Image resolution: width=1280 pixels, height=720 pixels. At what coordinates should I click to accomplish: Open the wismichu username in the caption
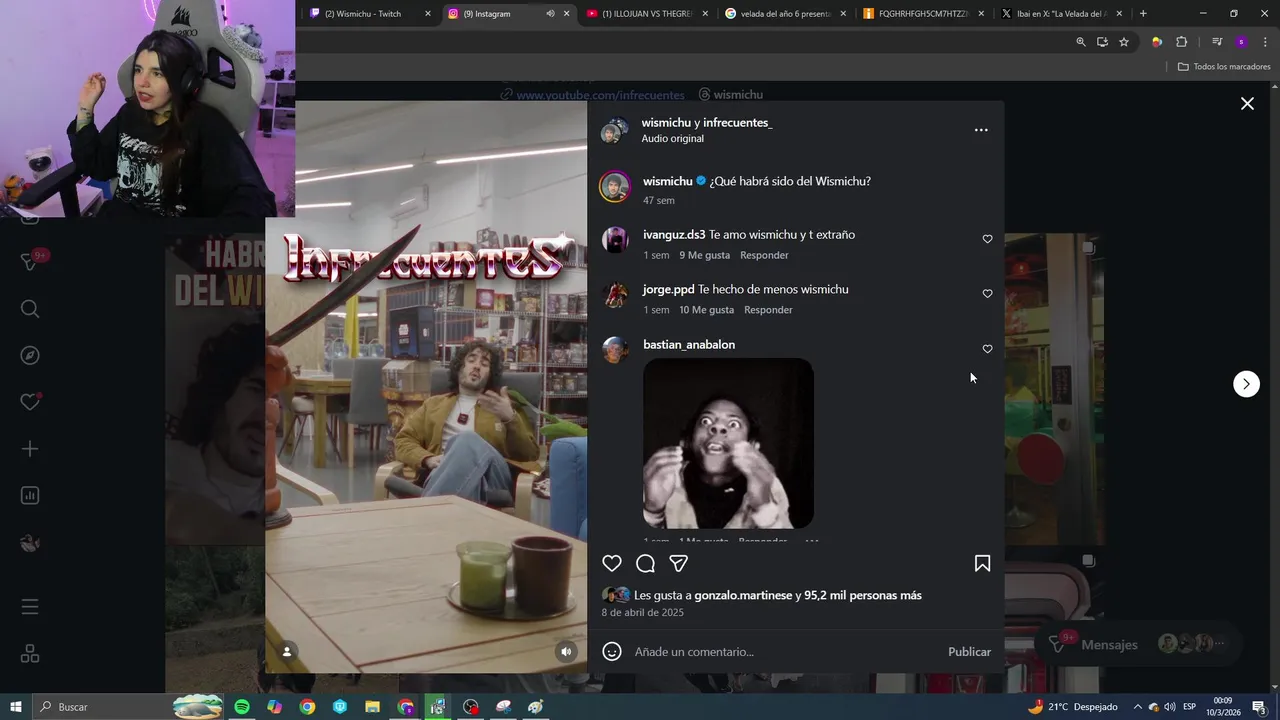tap(668, 181)
